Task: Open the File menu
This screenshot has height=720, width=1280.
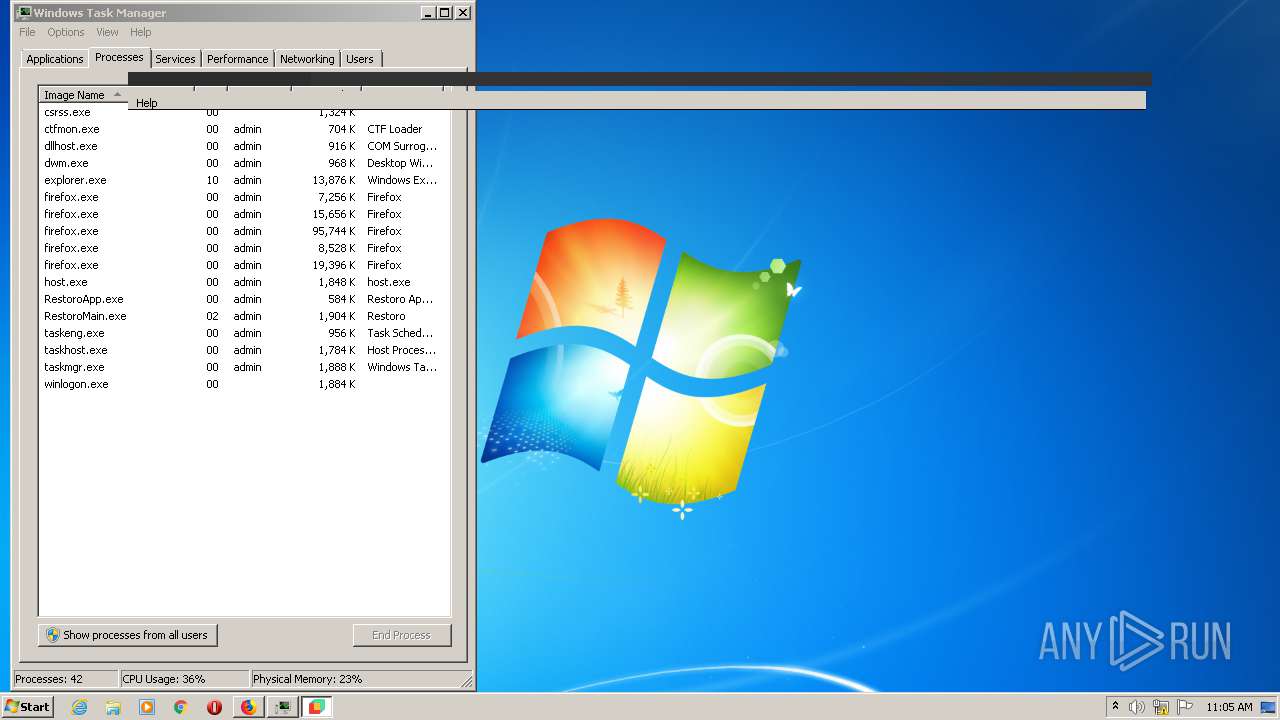Action: pos(27,32)
